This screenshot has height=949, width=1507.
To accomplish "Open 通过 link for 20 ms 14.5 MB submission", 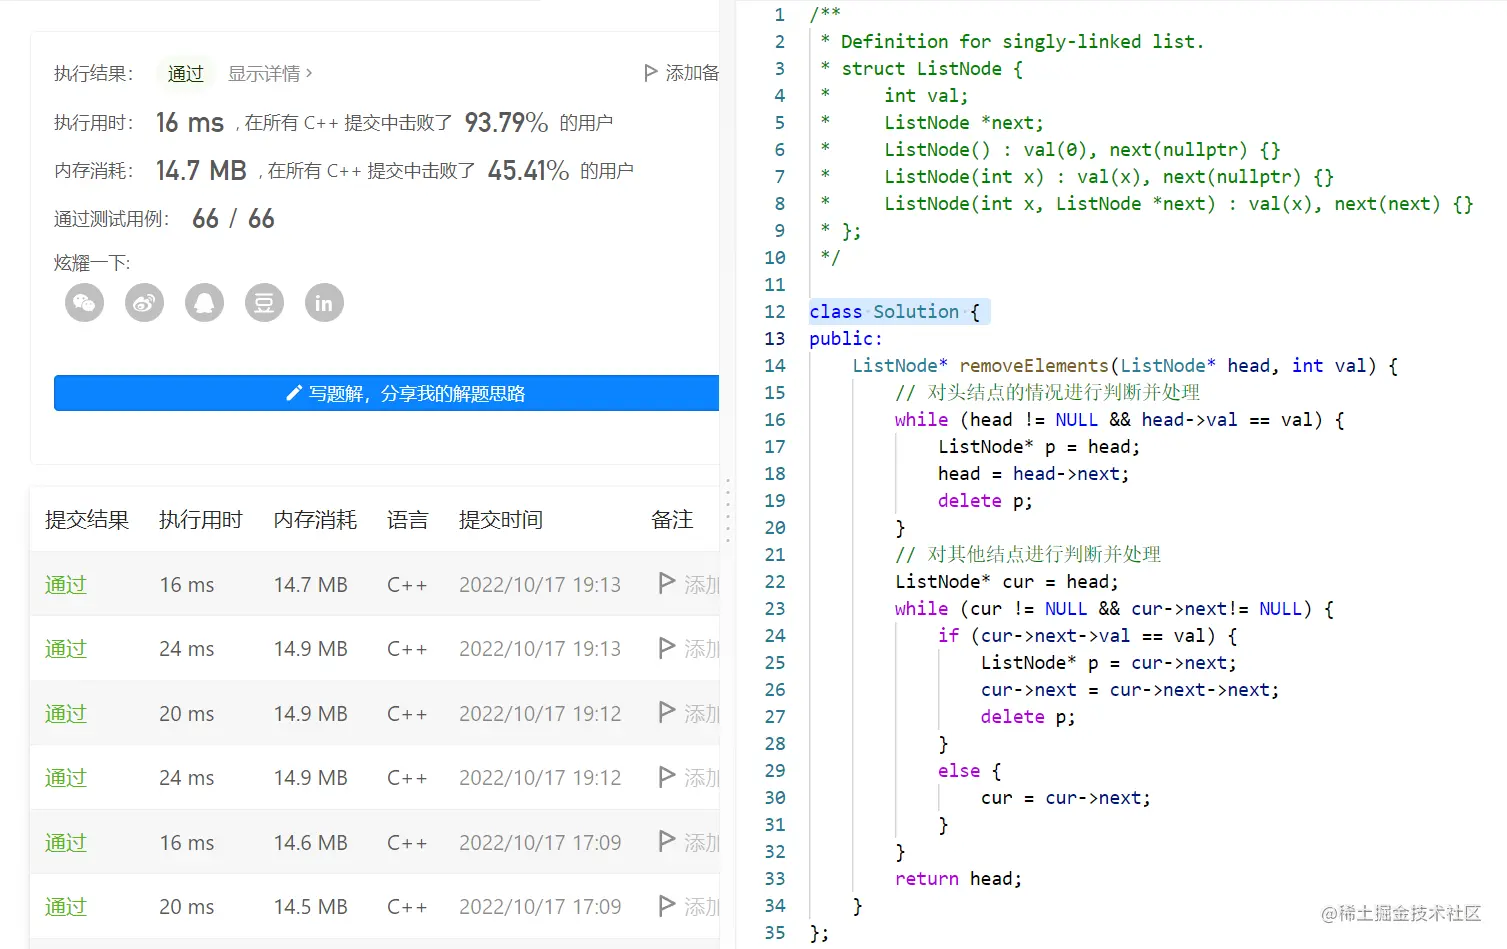I will (x=66, y=907).
